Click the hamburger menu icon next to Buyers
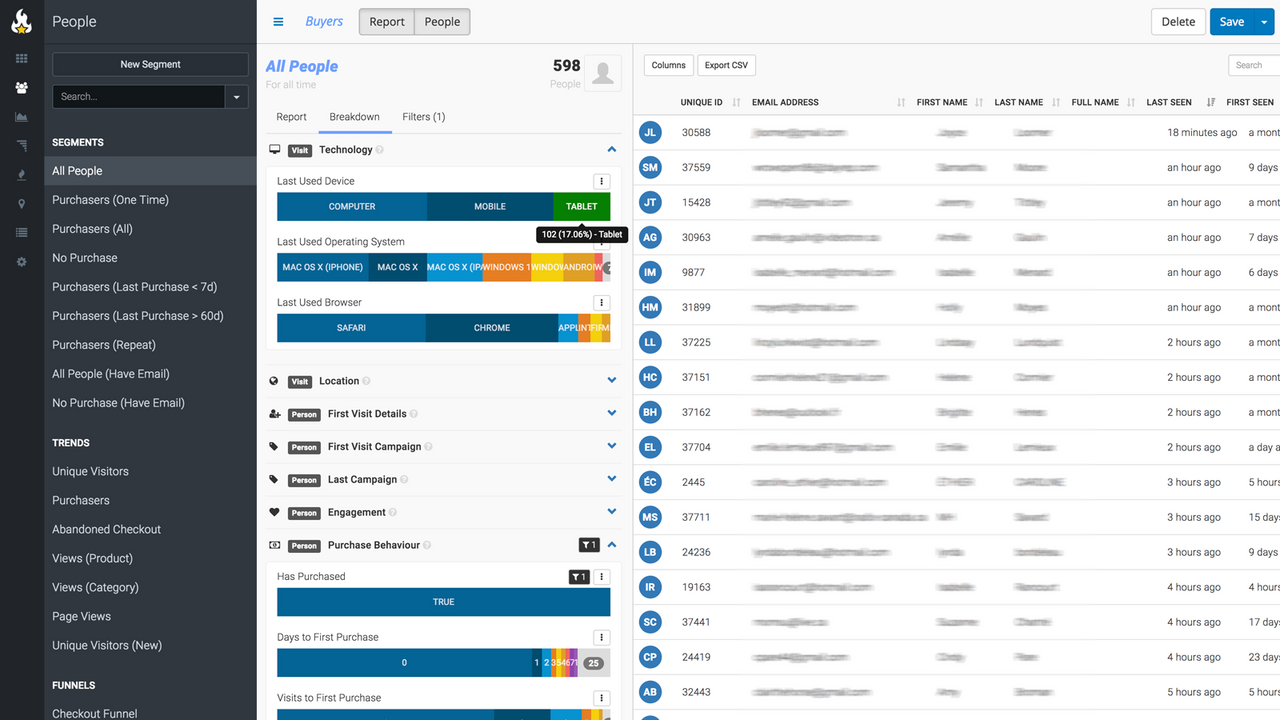 click(x=278, y=21)
